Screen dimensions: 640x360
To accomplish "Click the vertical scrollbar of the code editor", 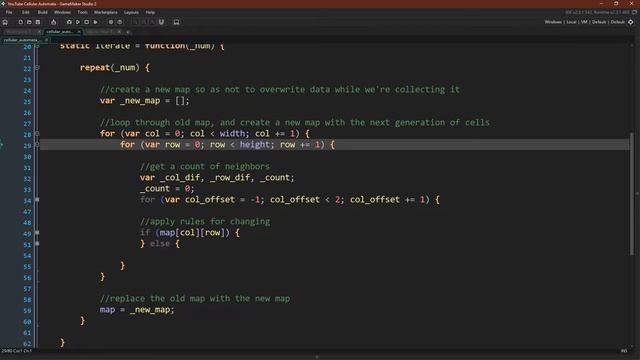I will [x=632, y=194].
